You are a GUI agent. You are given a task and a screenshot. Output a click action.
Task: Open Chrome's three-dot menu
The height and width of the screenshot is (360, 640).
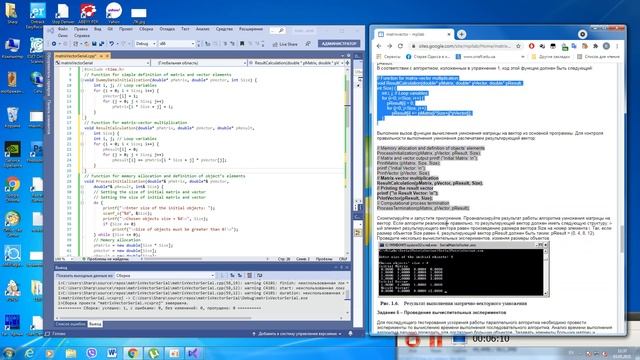pyautogui.click(x=617, y=46)
